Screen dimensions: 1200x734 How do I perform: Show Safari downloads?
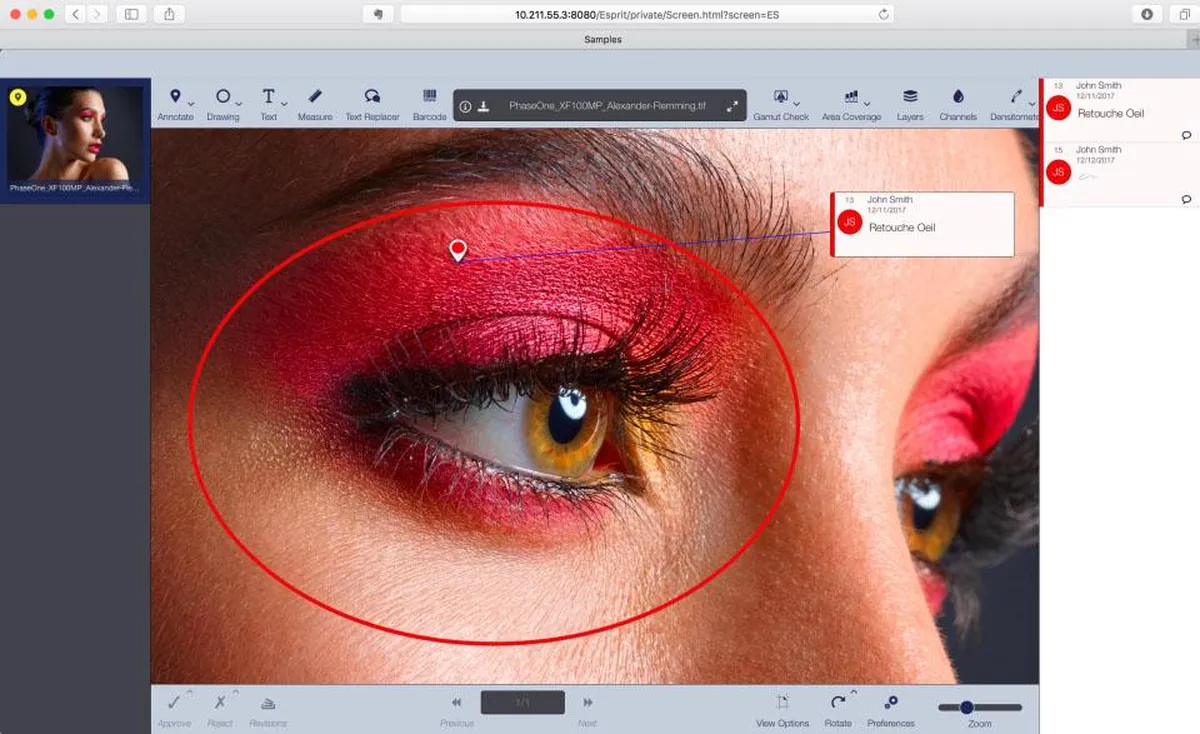(x=1147, y=14)
